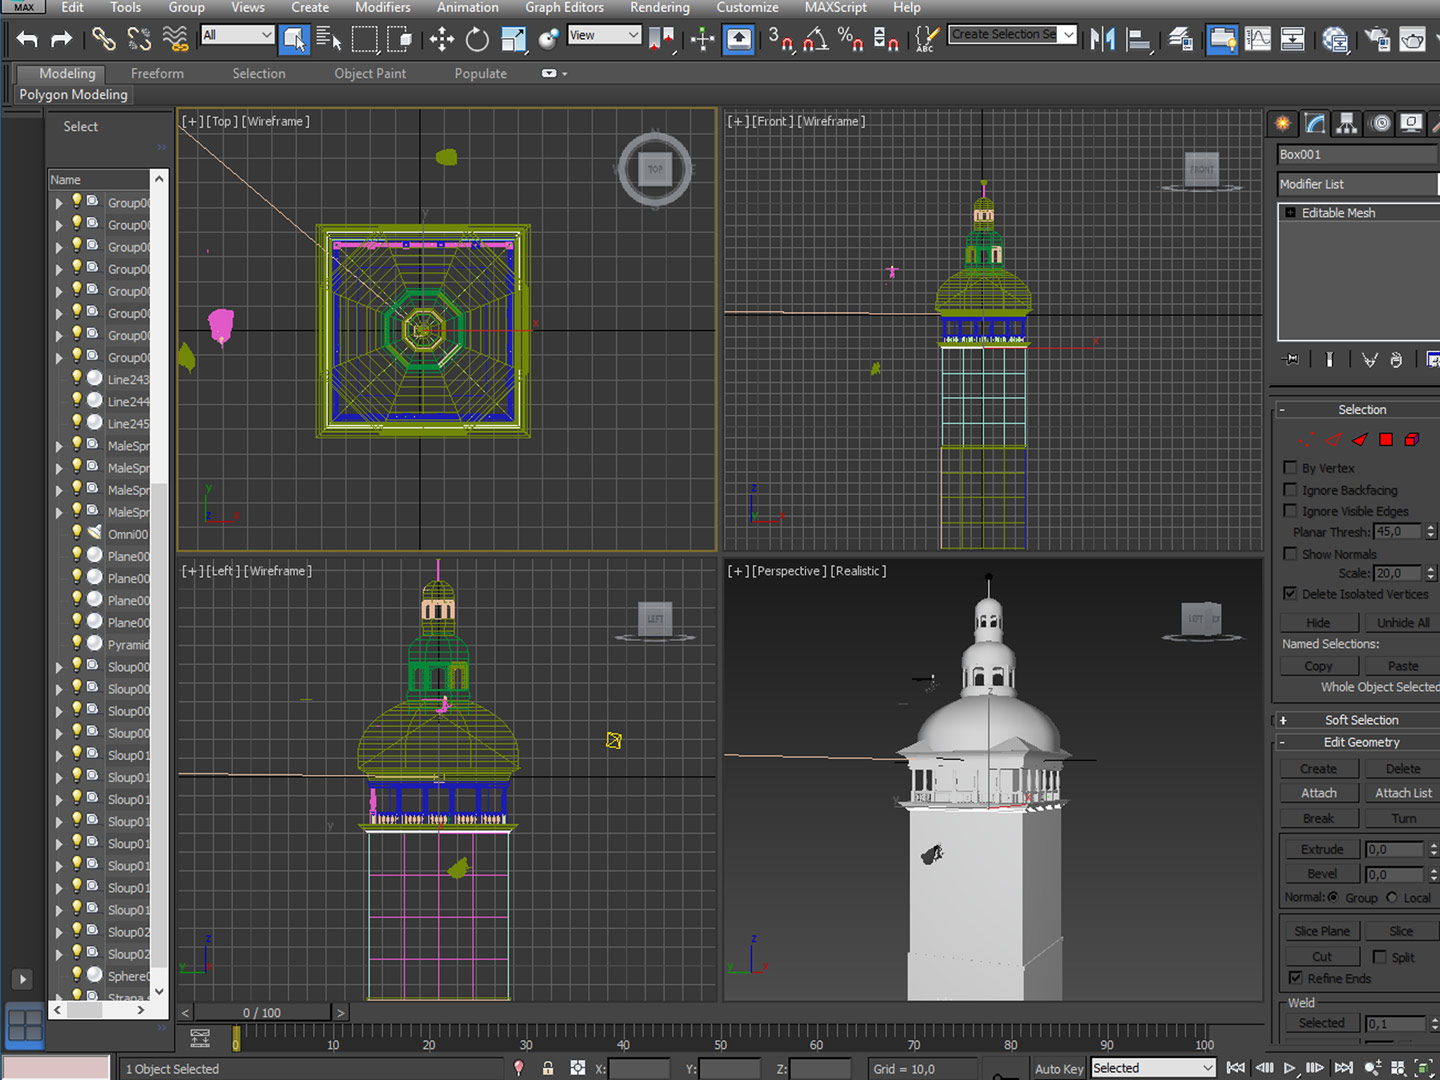Viewport: 1440px width, 1080px height.
Task: Open the Select by Name tool
Action: pyautogui.click(x=329, y=39)
